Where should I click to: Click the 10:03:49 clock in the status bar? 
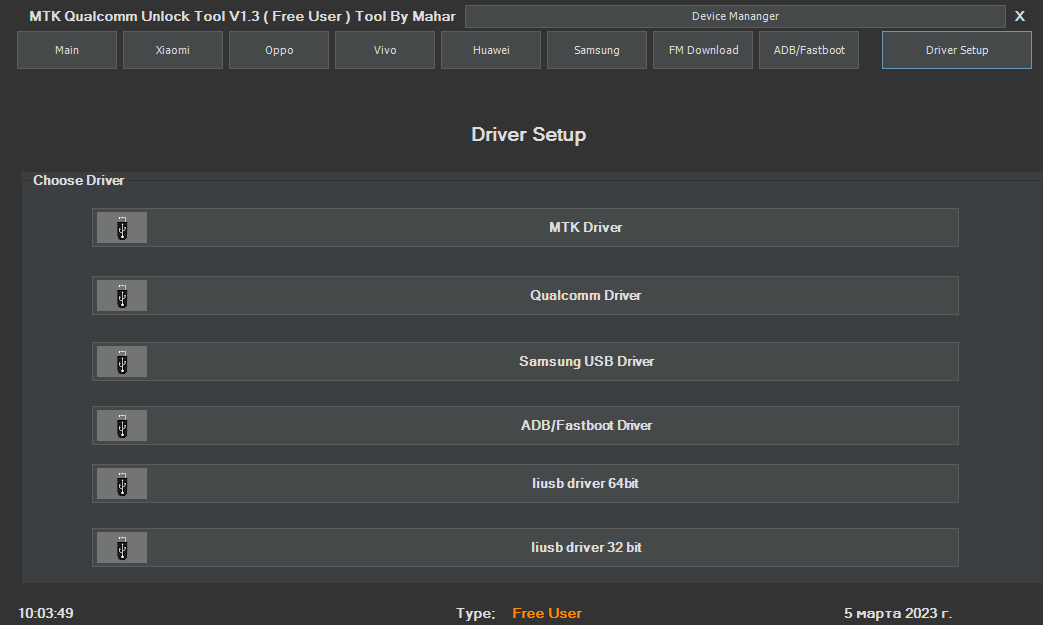tap(46, 614)
